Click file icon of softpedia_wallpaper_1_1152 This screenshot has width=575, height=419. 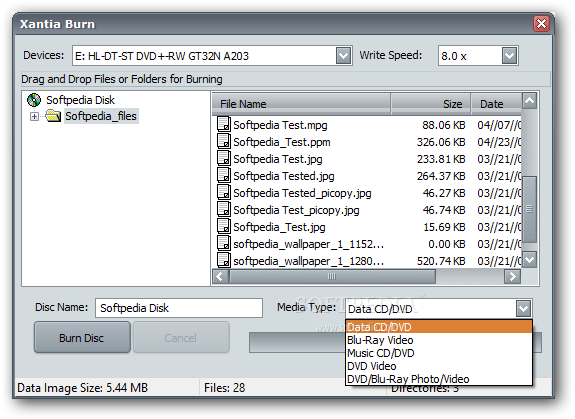tap(223, 243)
